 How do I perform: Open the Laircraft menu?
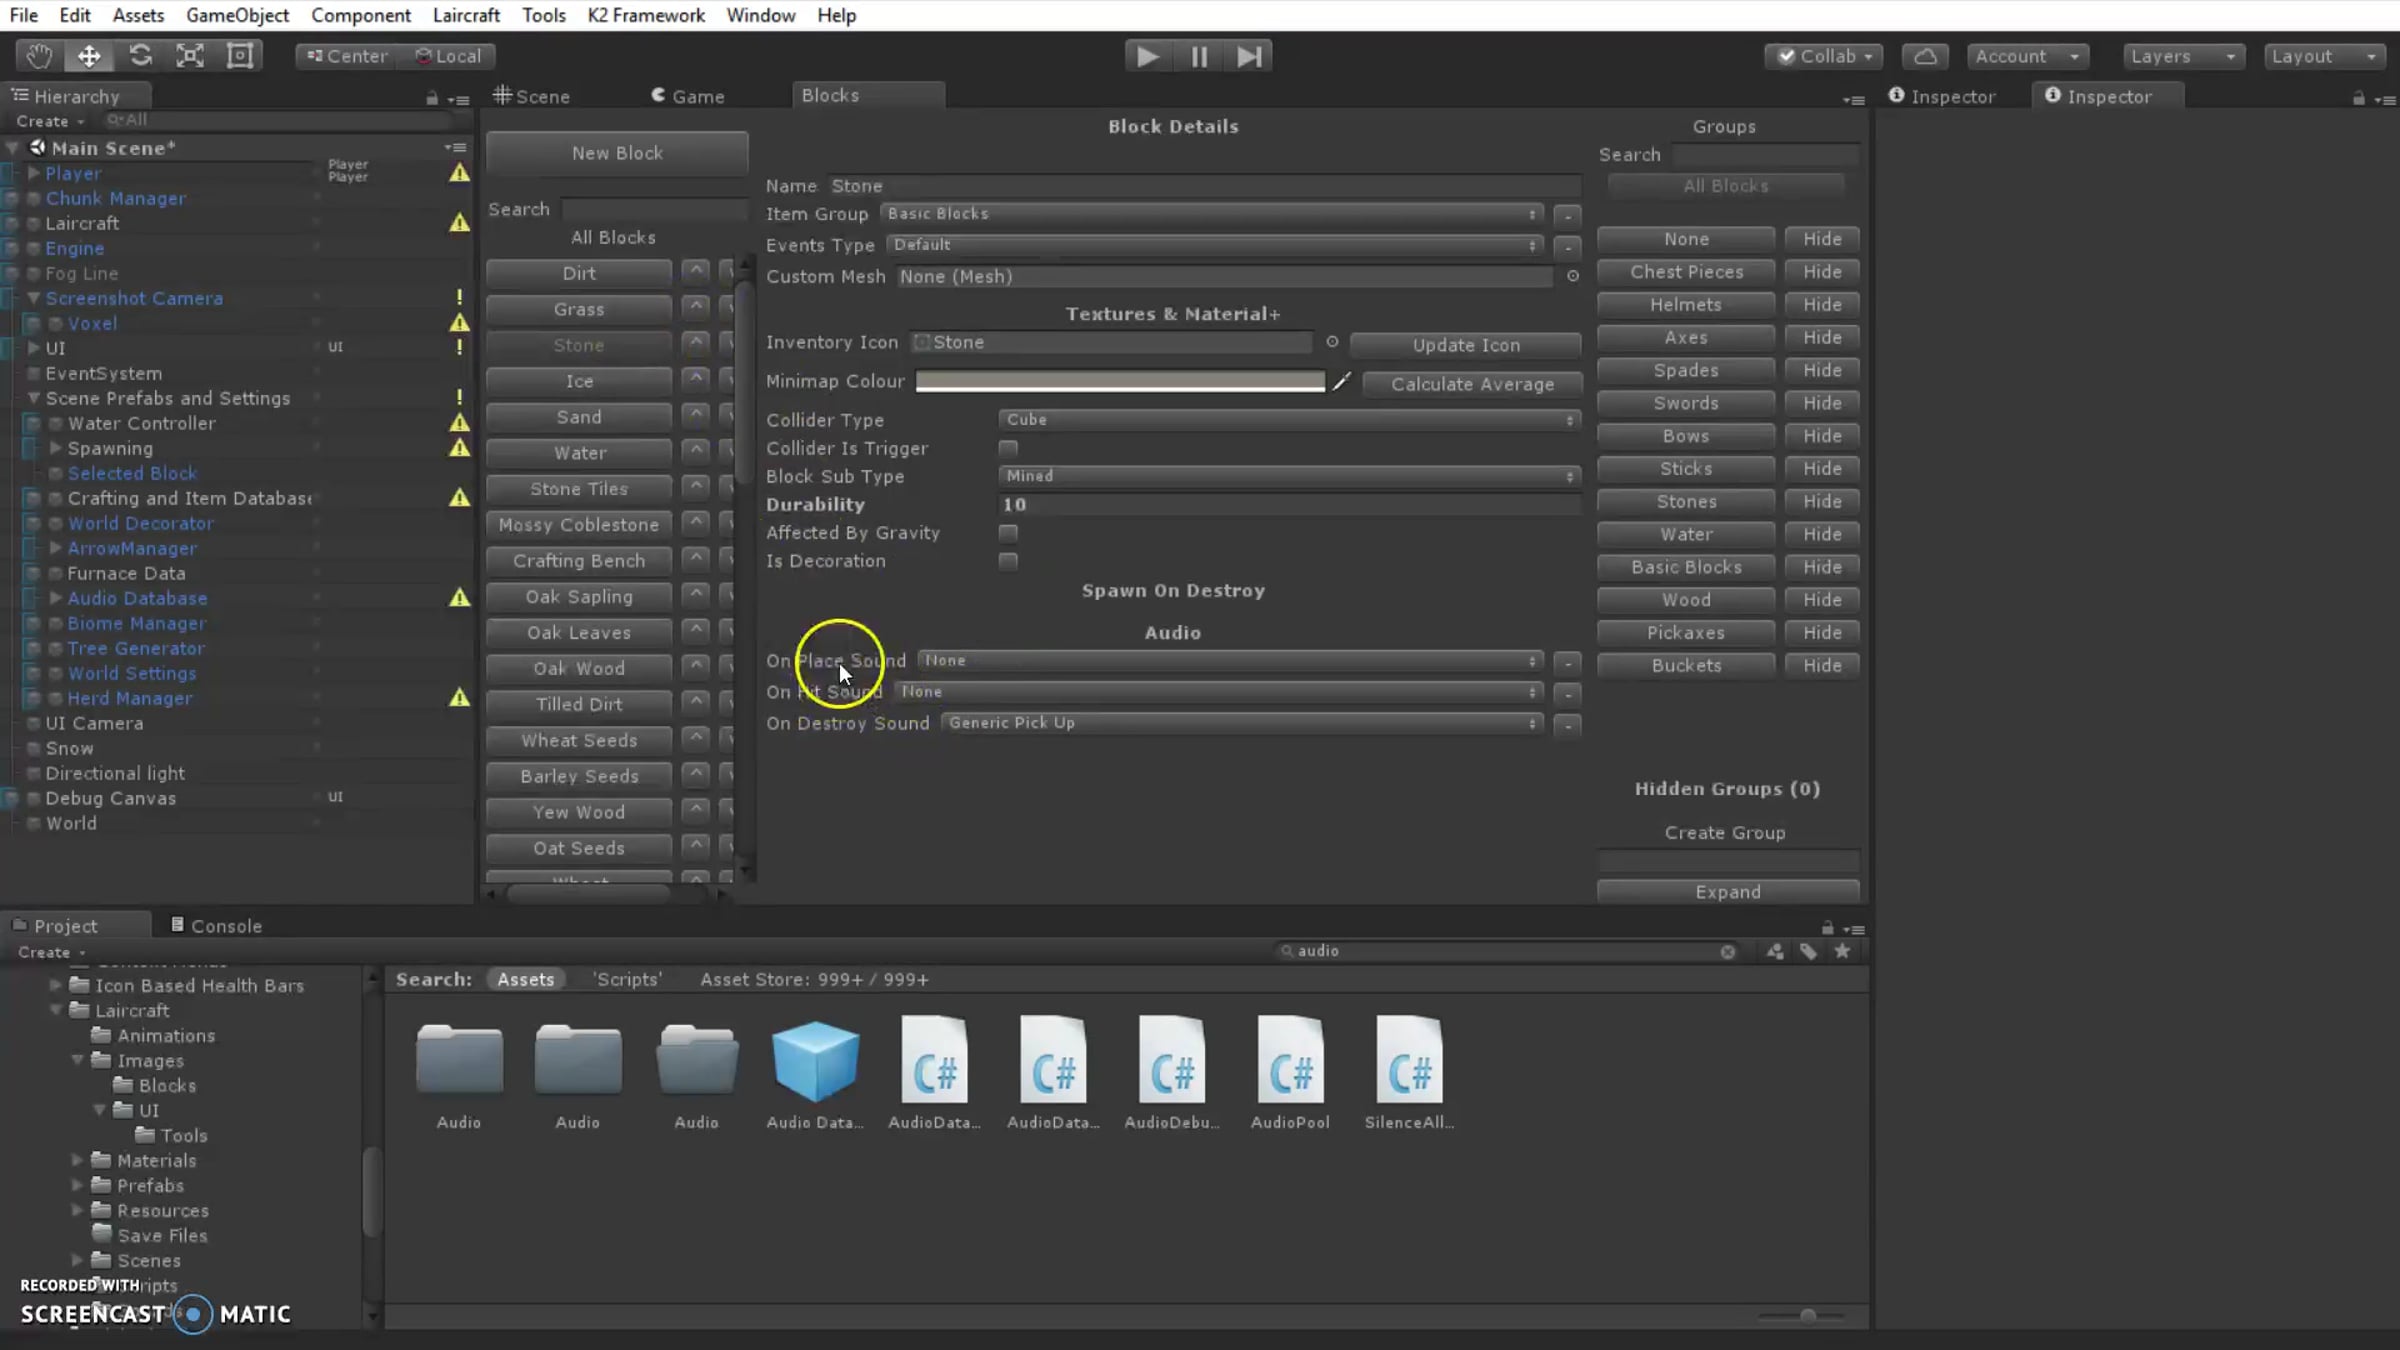(466, 15)
